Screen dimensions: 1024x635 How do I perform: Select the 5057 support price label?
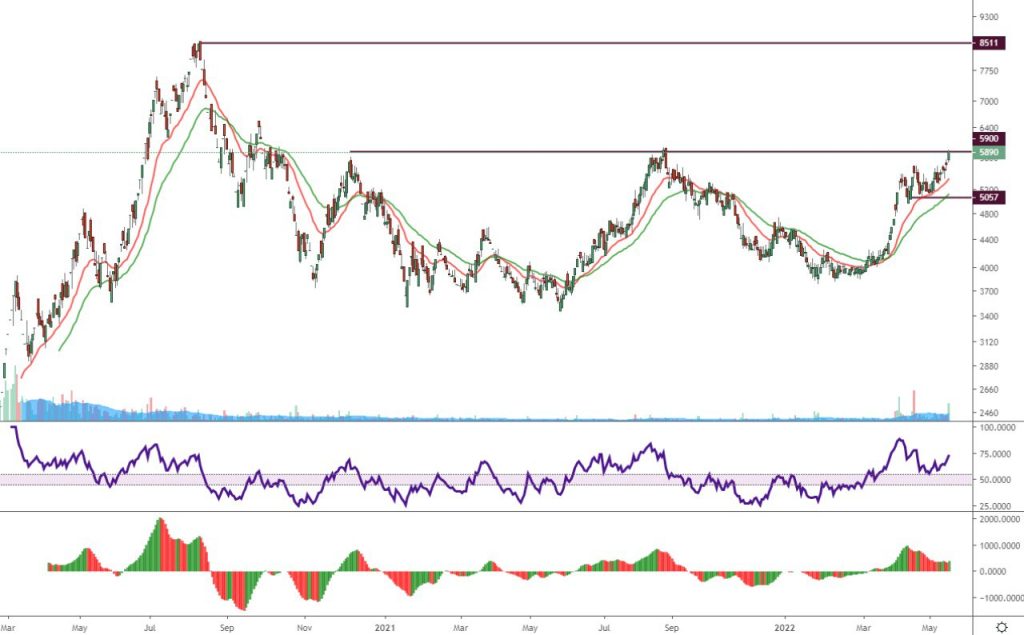tap(989, 198)
